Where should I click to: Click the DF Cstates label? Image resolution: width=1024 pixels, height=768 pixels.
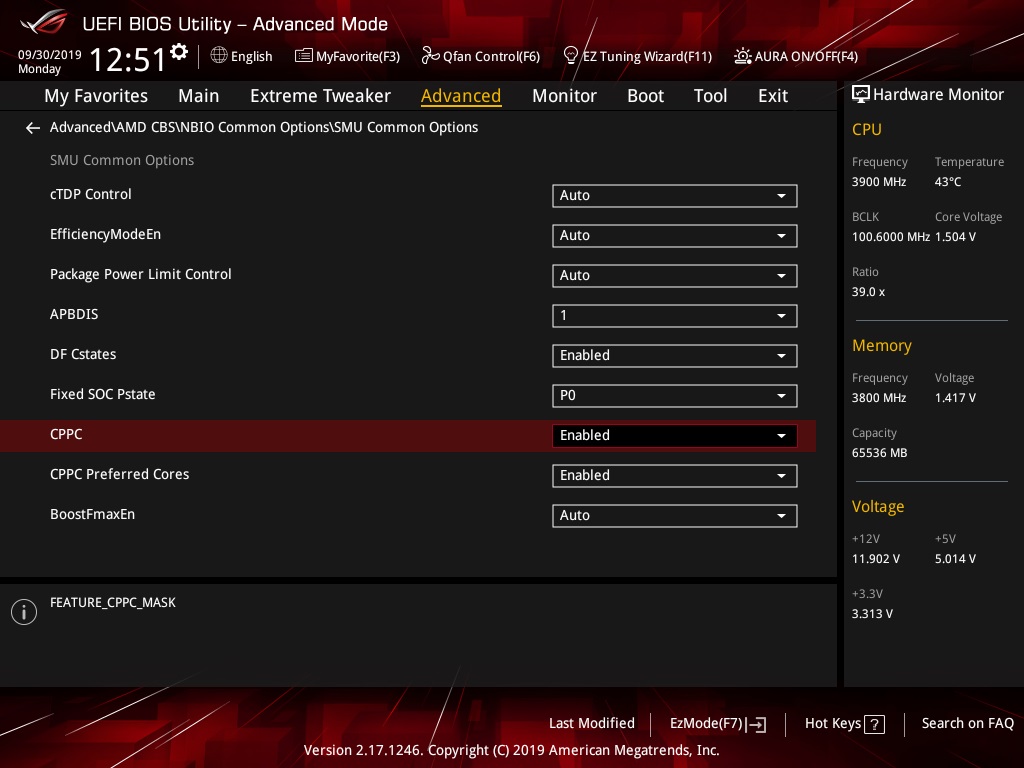point(83,355)
